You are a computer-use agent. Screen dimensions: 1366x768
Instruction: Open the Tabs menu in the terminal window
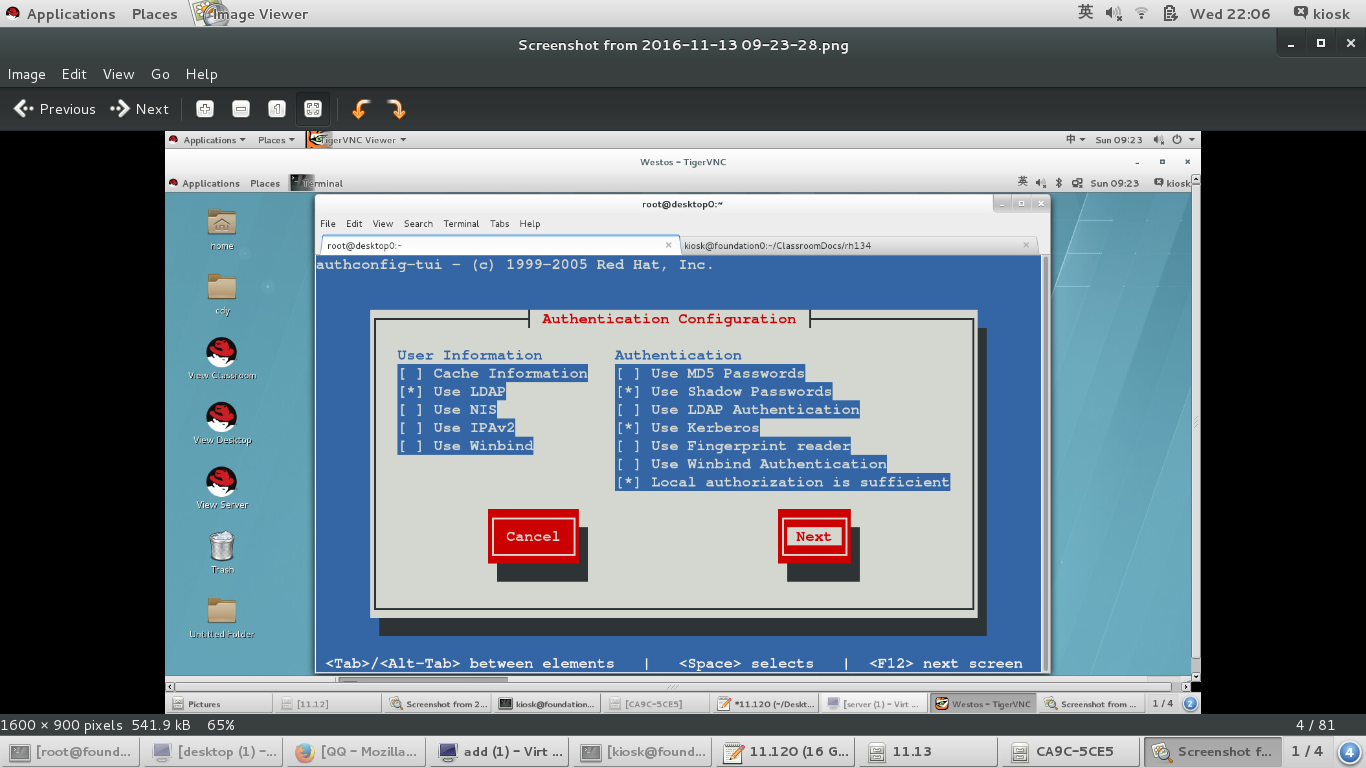click(x=499, y=224)
